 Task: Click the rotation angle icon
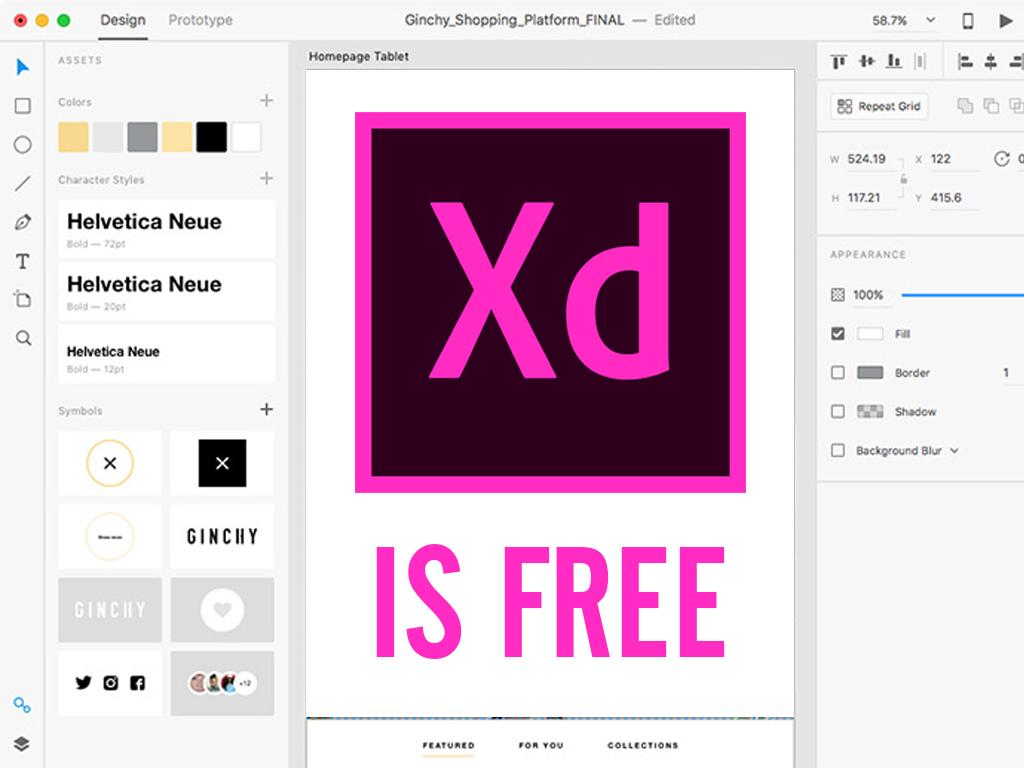pos(1002,159)
